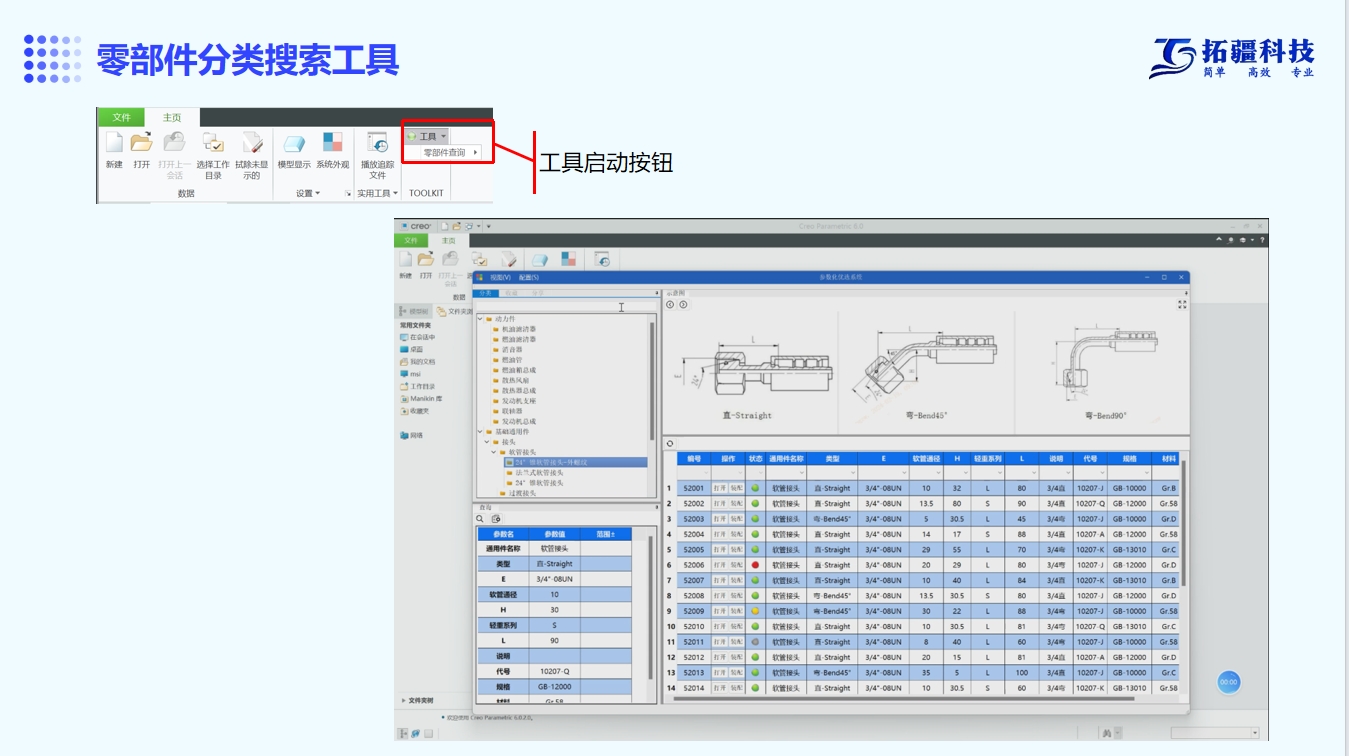This screenshot has height=756, width=1349.
Task: Click 新建 icon in the enlarged ribbon callout
Action: (114, 143)
